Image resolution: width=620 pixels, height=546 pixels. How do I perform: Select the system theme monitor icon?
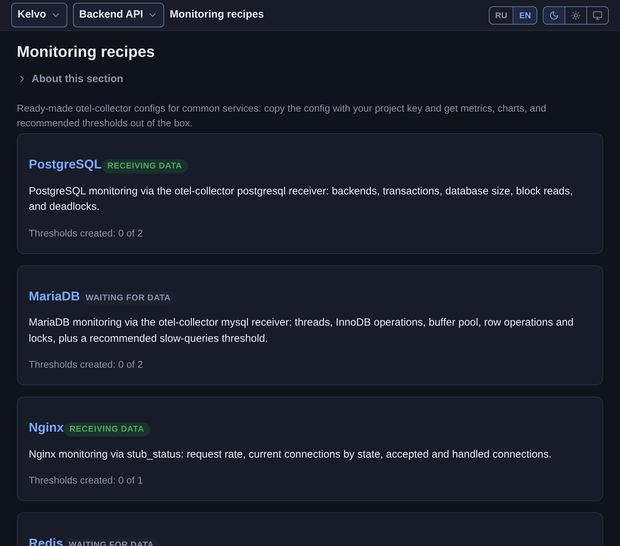(x=597, y=15)
